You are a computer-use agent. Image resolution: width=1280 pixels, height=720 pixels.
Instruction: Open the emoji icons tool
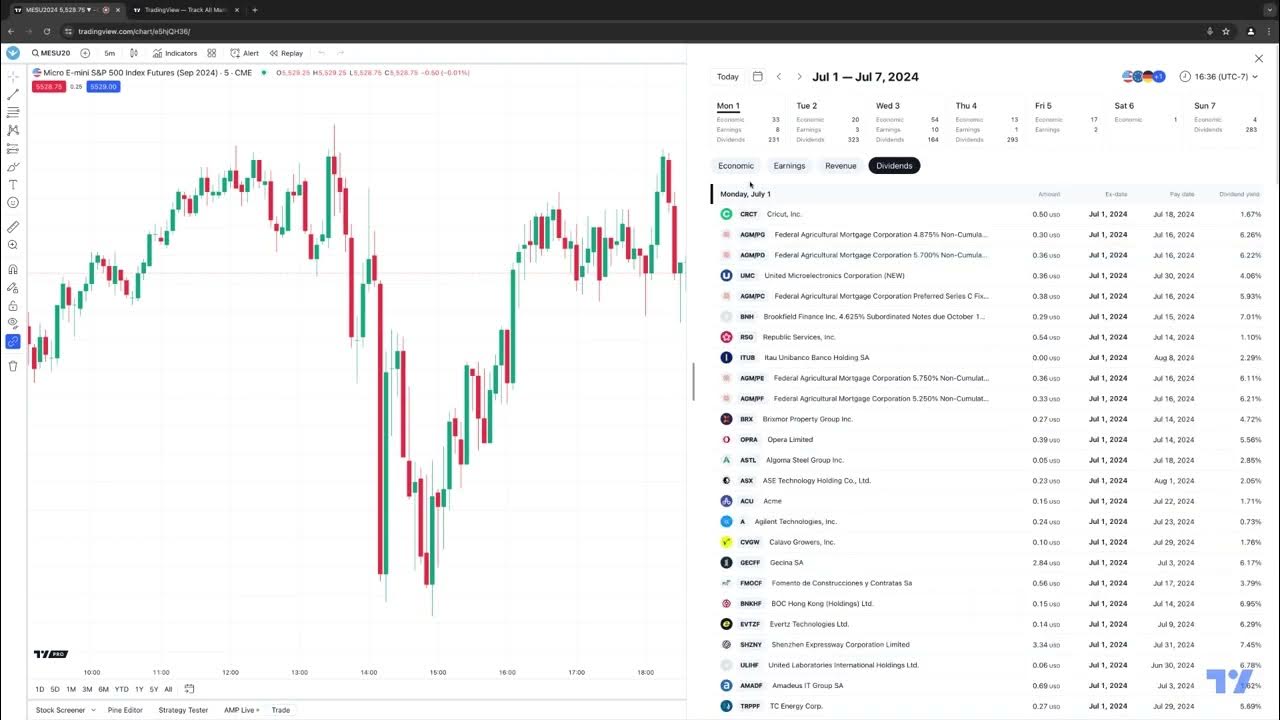coord(13,202)
